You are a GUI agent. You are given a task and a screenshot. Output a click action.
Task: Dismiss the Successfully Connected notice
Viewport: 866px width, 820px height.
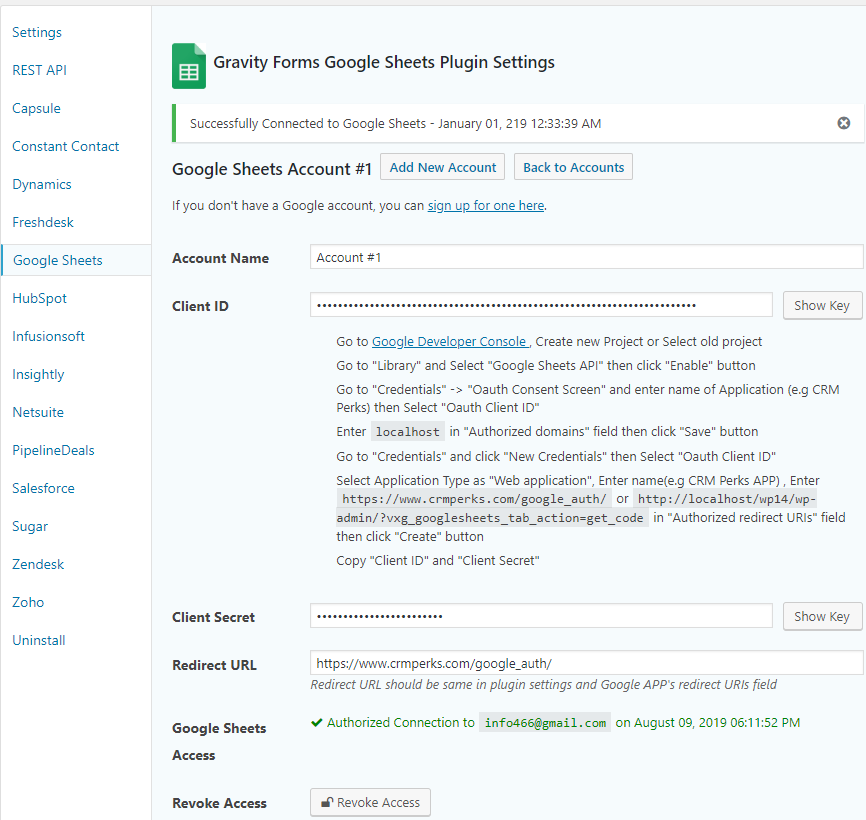click(x=843, y=123)
